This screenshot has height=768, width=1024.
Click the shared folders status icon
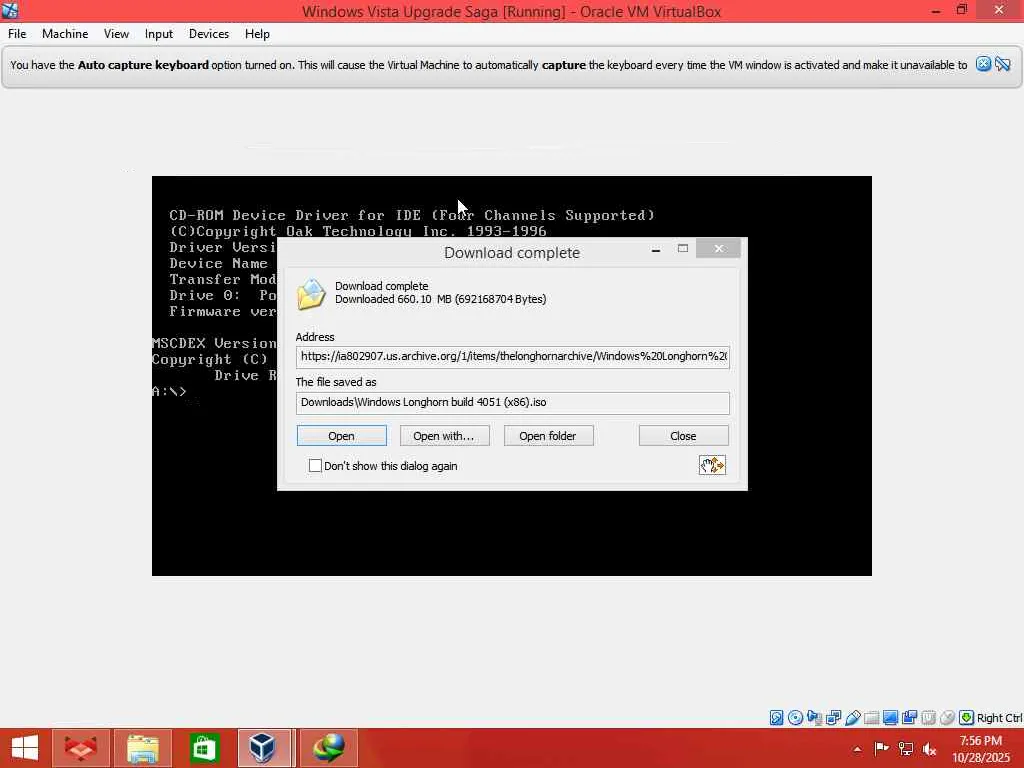(x=871, y=718)
